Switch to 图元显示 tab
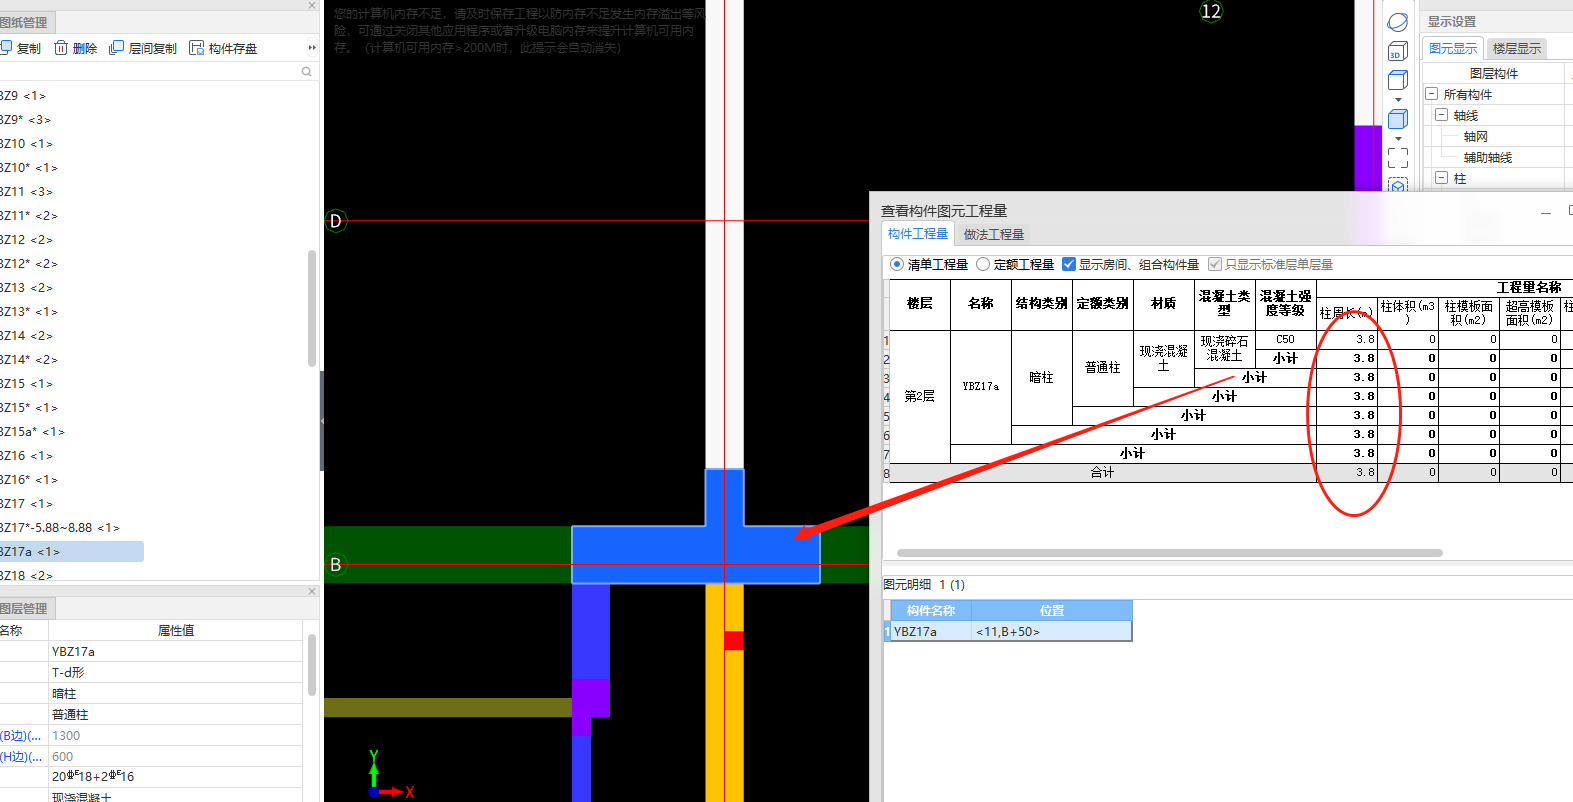 pyautogui.click(x=1453, y=48)
